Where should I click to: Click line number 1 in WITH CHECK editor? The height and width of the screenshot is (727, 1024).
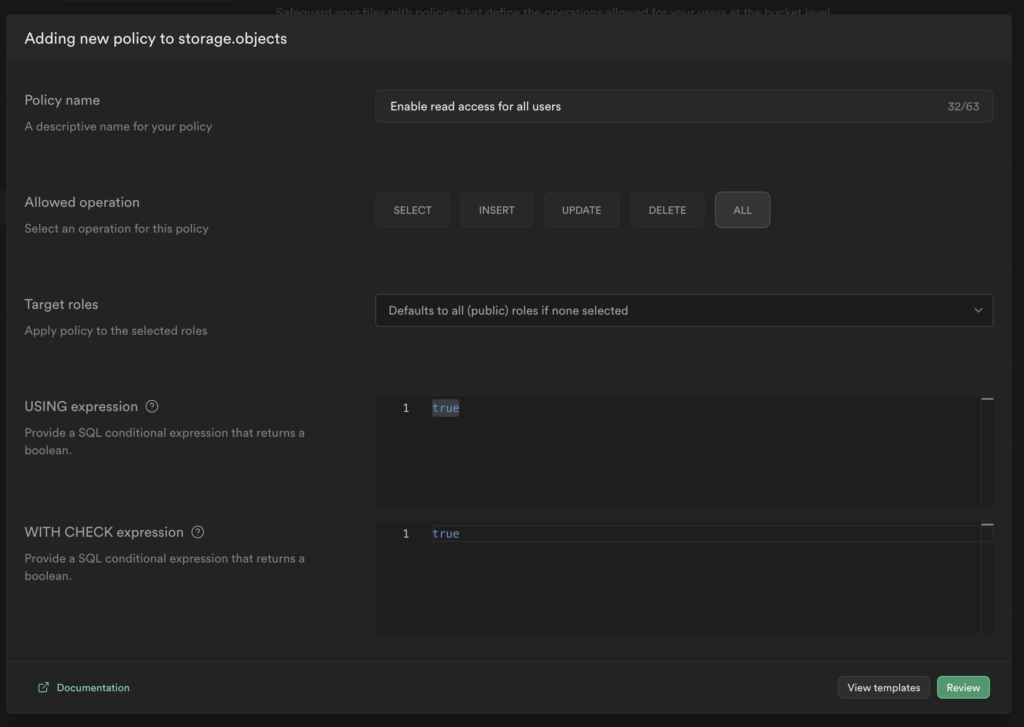pyautogui.click(x=406, y=534)
